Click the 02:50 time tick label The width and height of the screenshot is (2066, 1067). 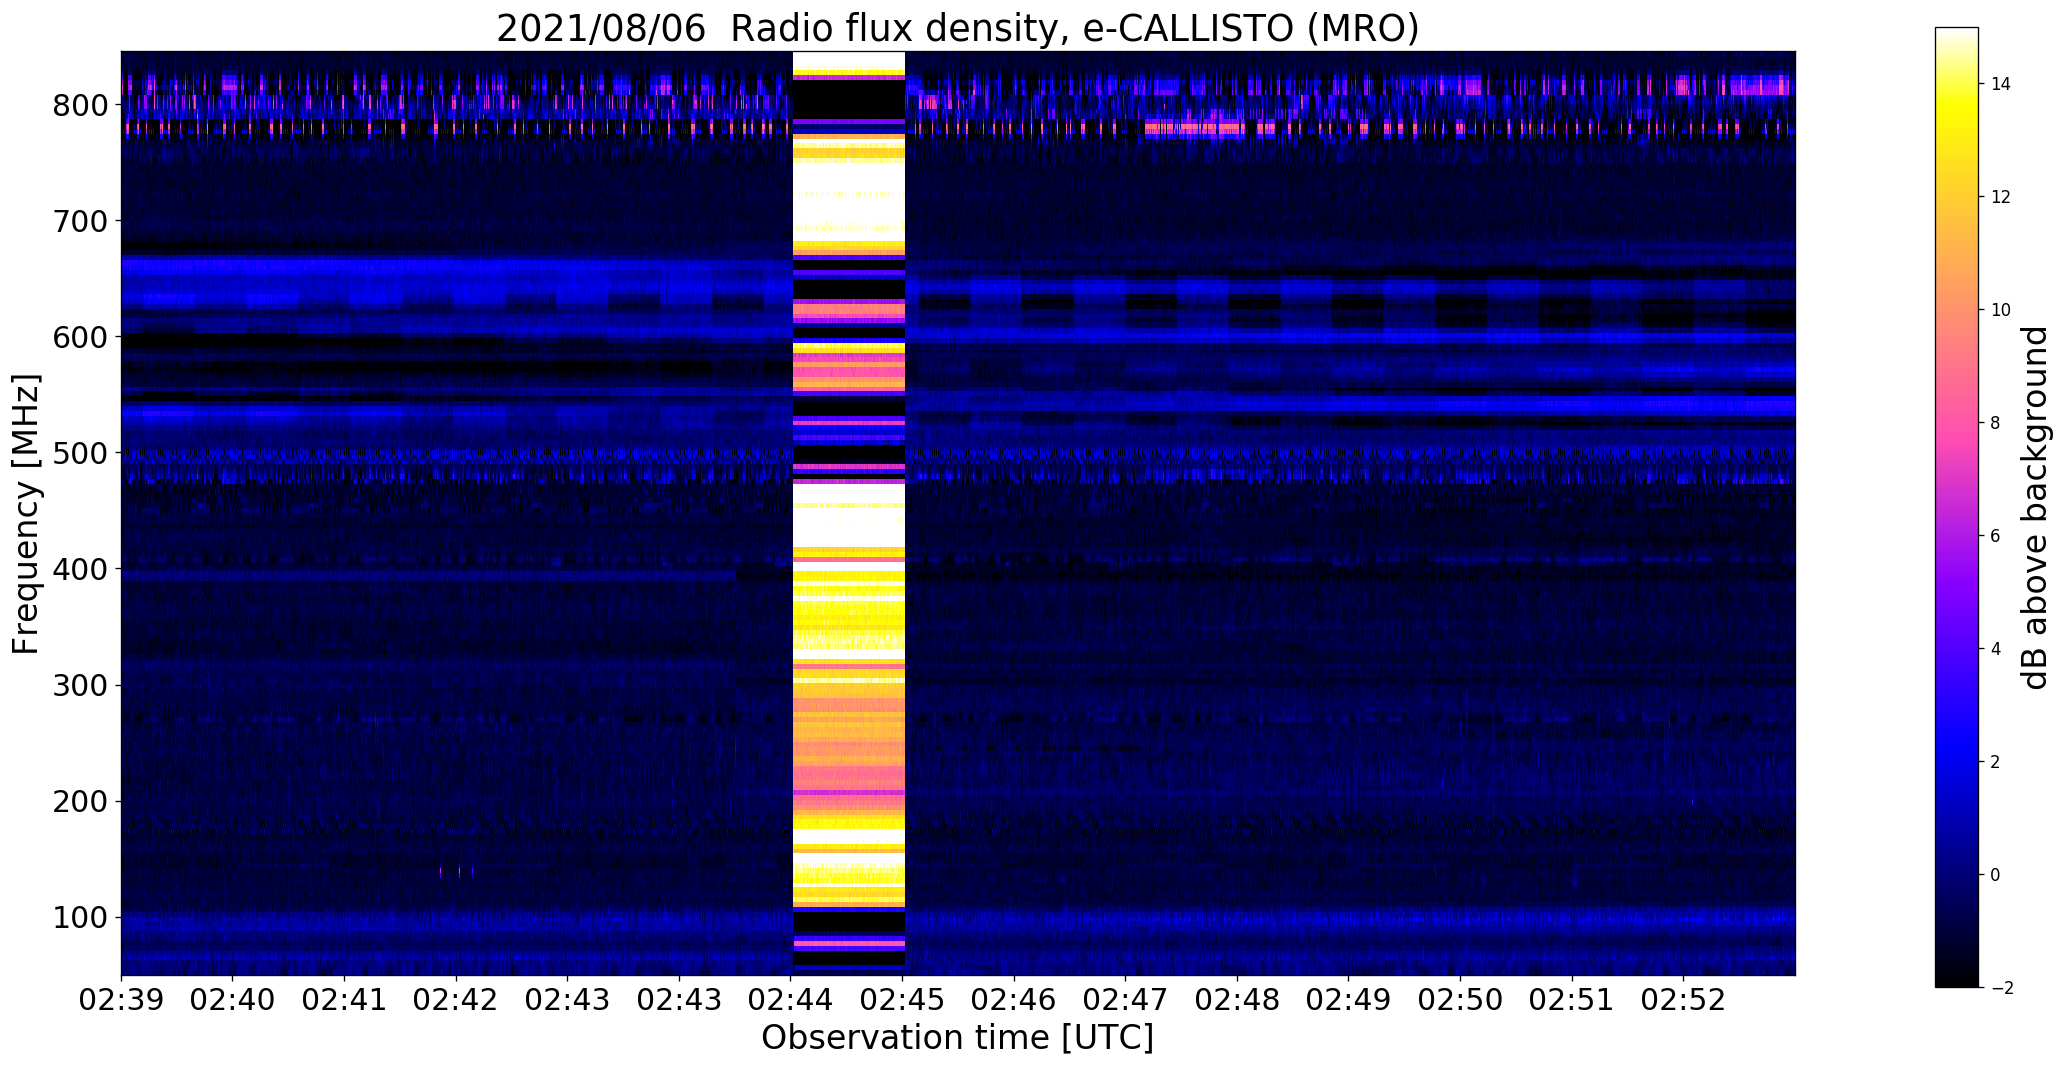(x=1460, y=1000)
